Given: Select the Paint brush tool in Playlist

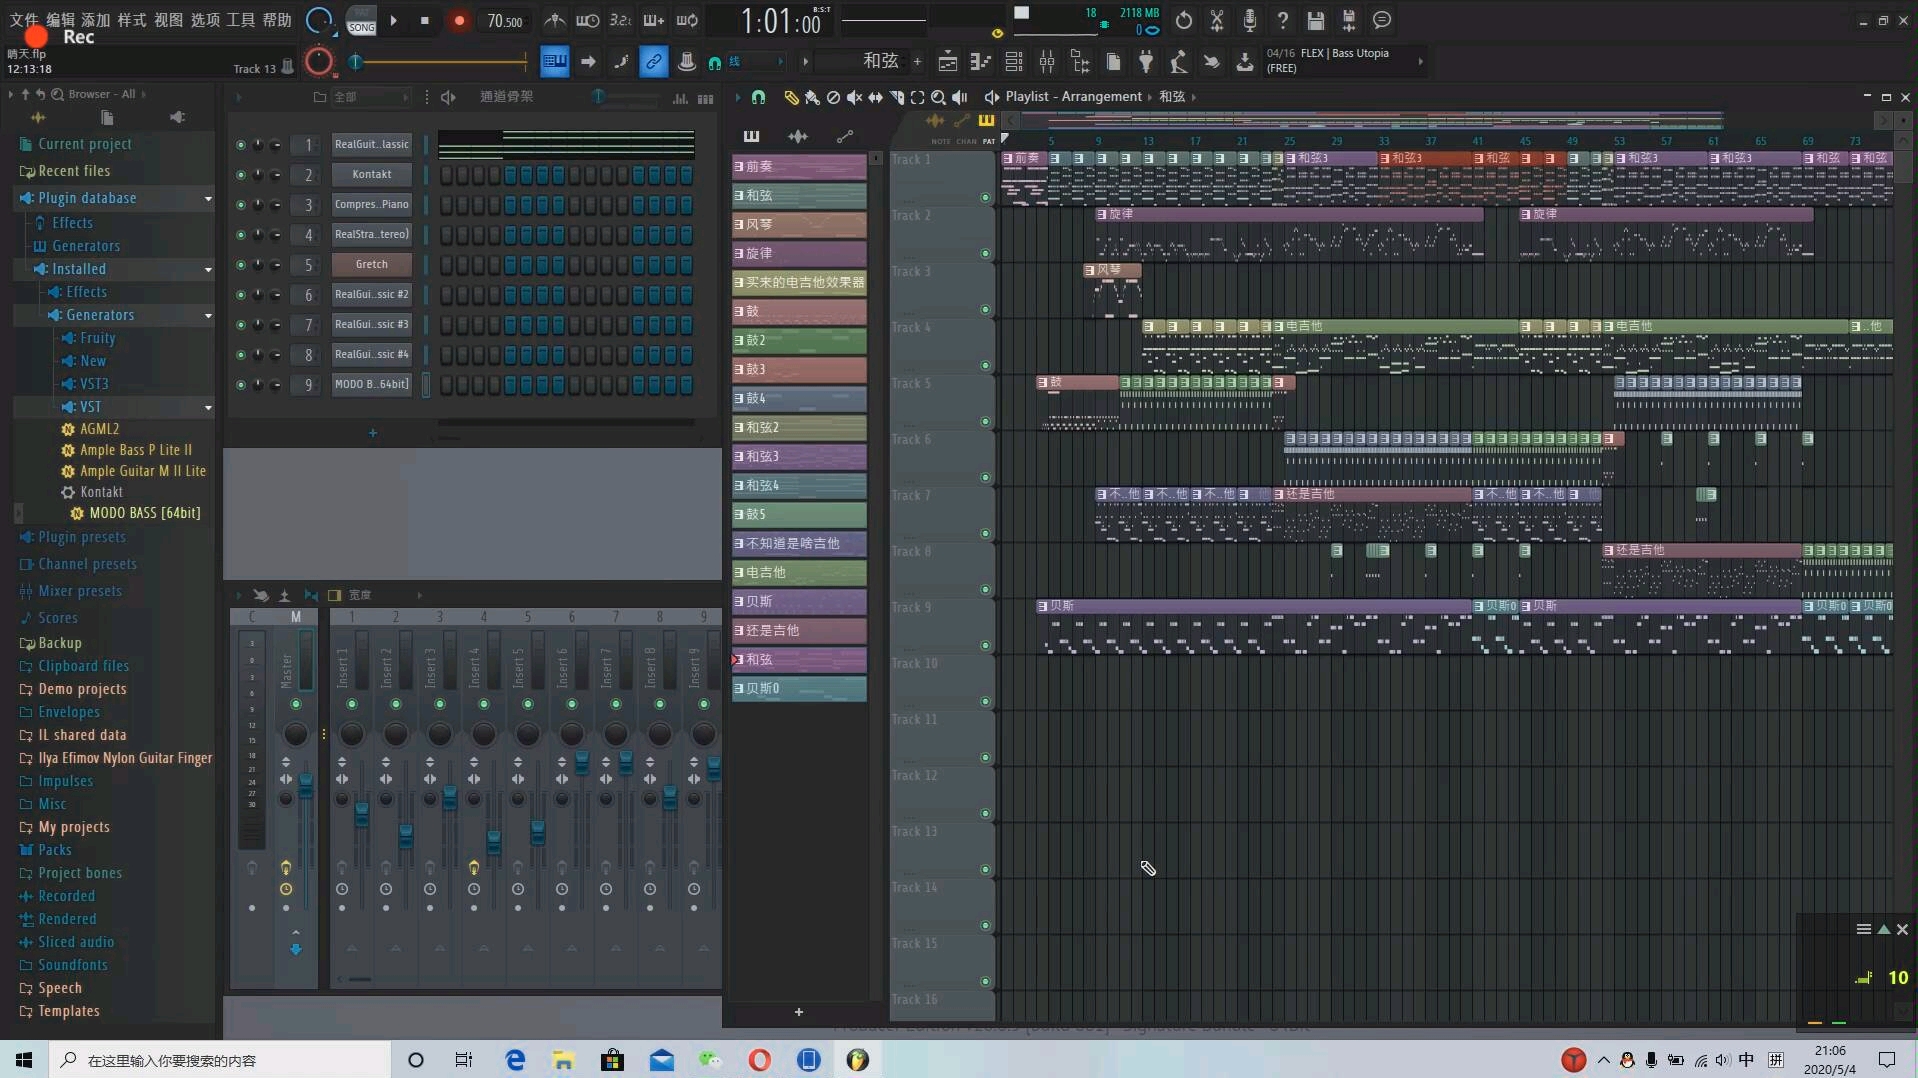Looking at the screenshot, I should [x=812, y=97].
